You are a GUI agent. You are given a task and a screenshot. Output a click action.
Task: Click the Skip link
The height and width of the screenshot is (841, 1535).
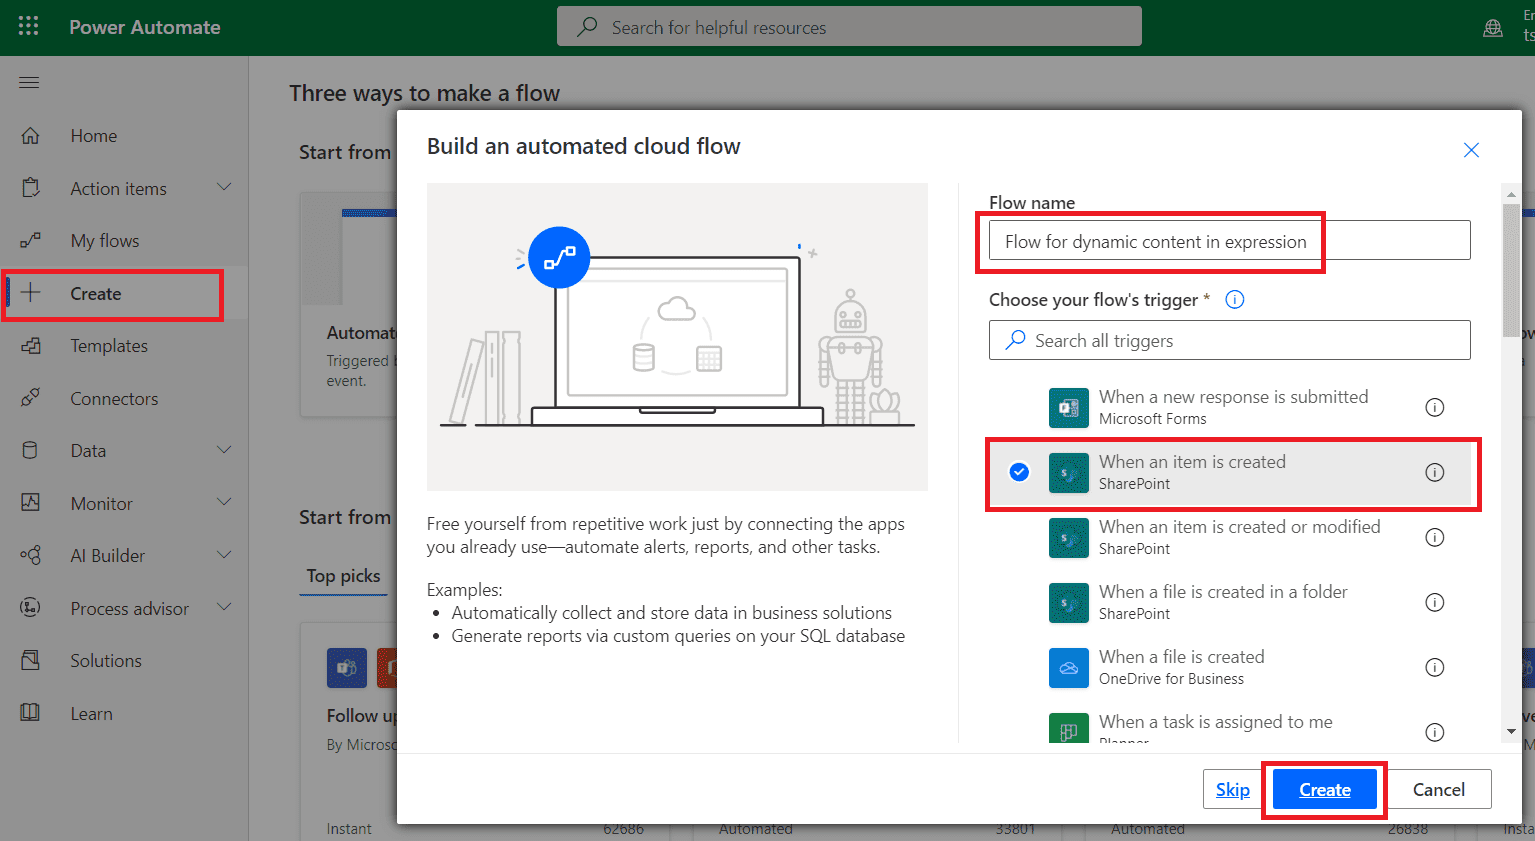(x=1232, y=789)
